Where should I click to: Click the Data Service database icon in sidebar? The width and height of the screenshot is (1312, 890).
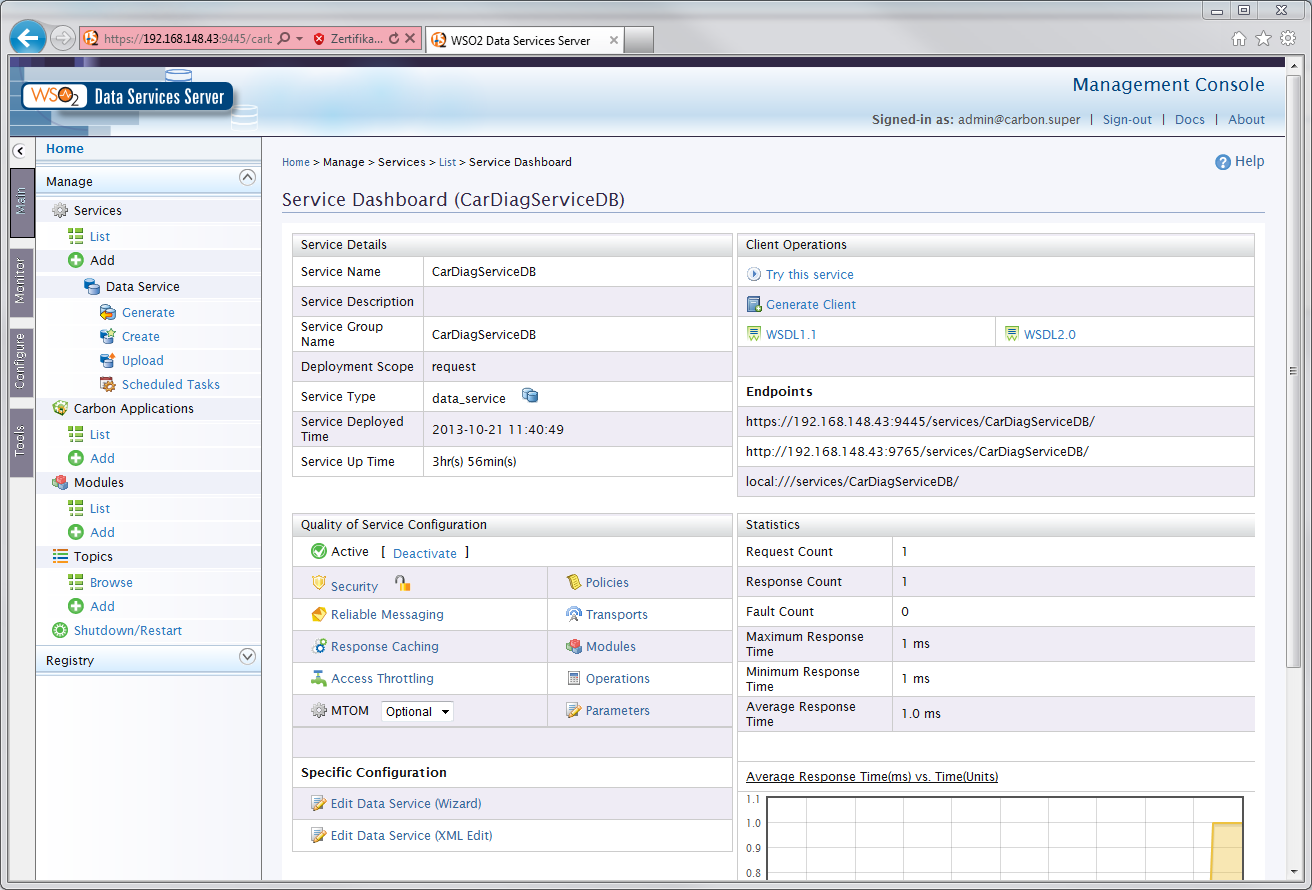coord(92,287)
